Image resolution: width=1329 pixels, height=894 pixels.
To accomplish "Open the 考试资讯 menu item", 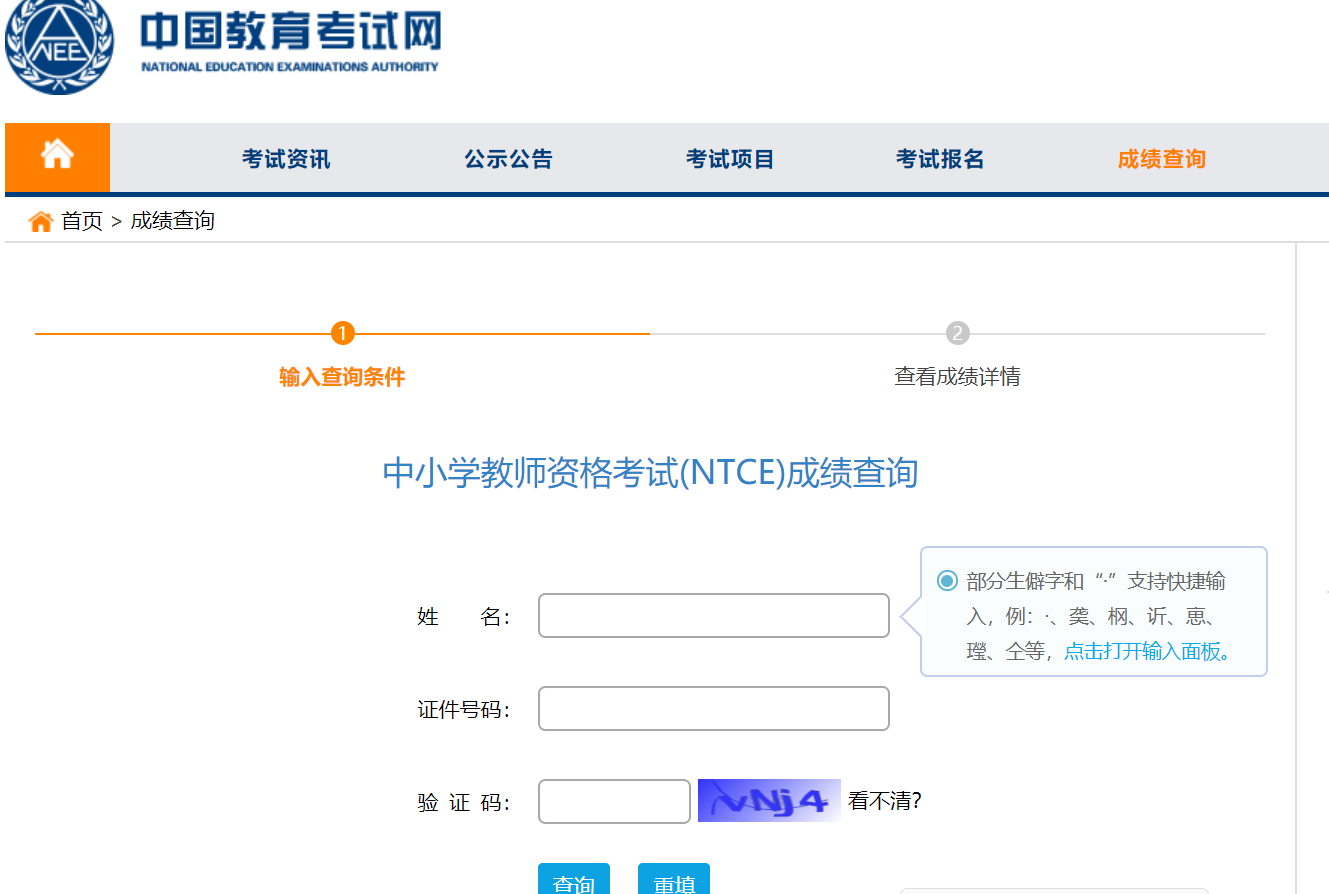I will [x=286, y=159].
